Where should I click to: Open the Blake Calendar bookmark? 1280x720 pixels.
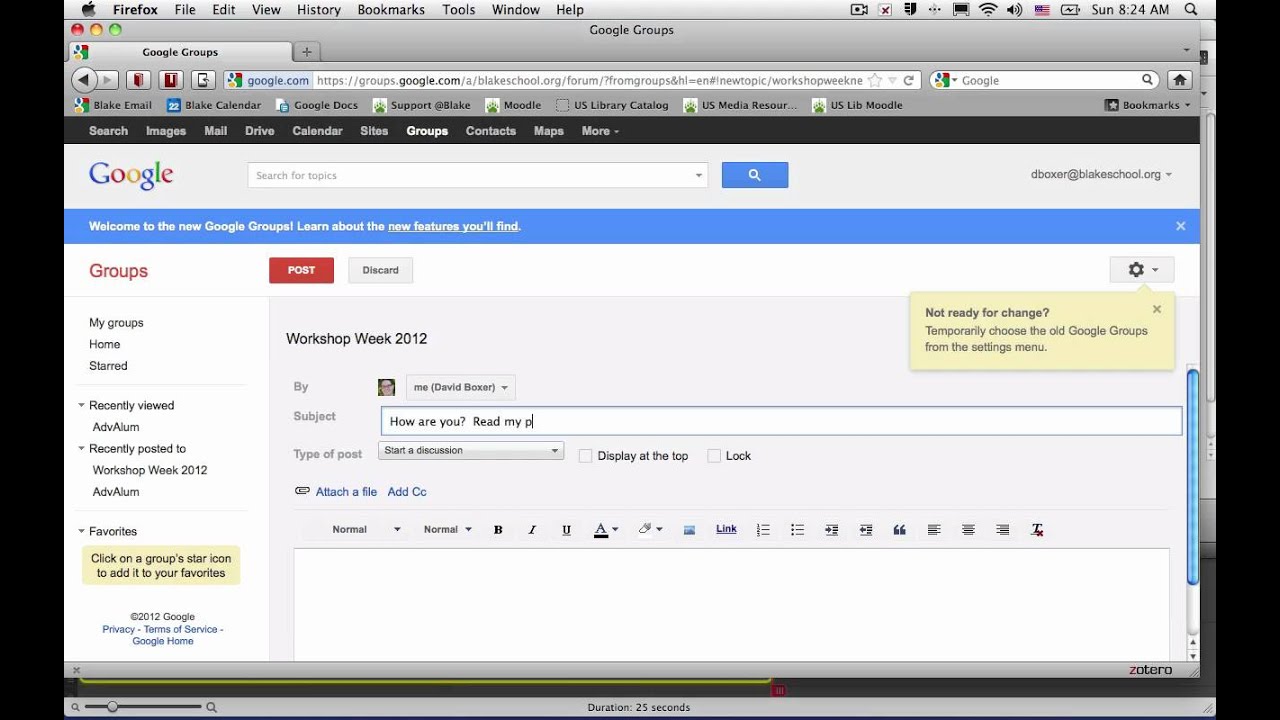[213, 105]
